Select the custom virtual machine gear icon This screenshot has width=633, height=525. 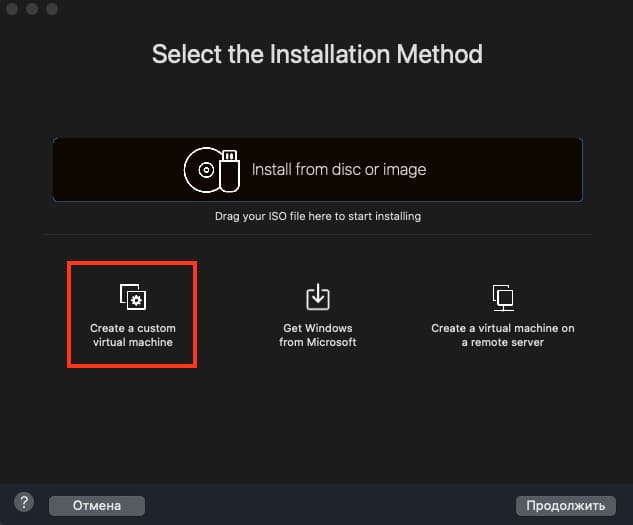click(132, 297)
